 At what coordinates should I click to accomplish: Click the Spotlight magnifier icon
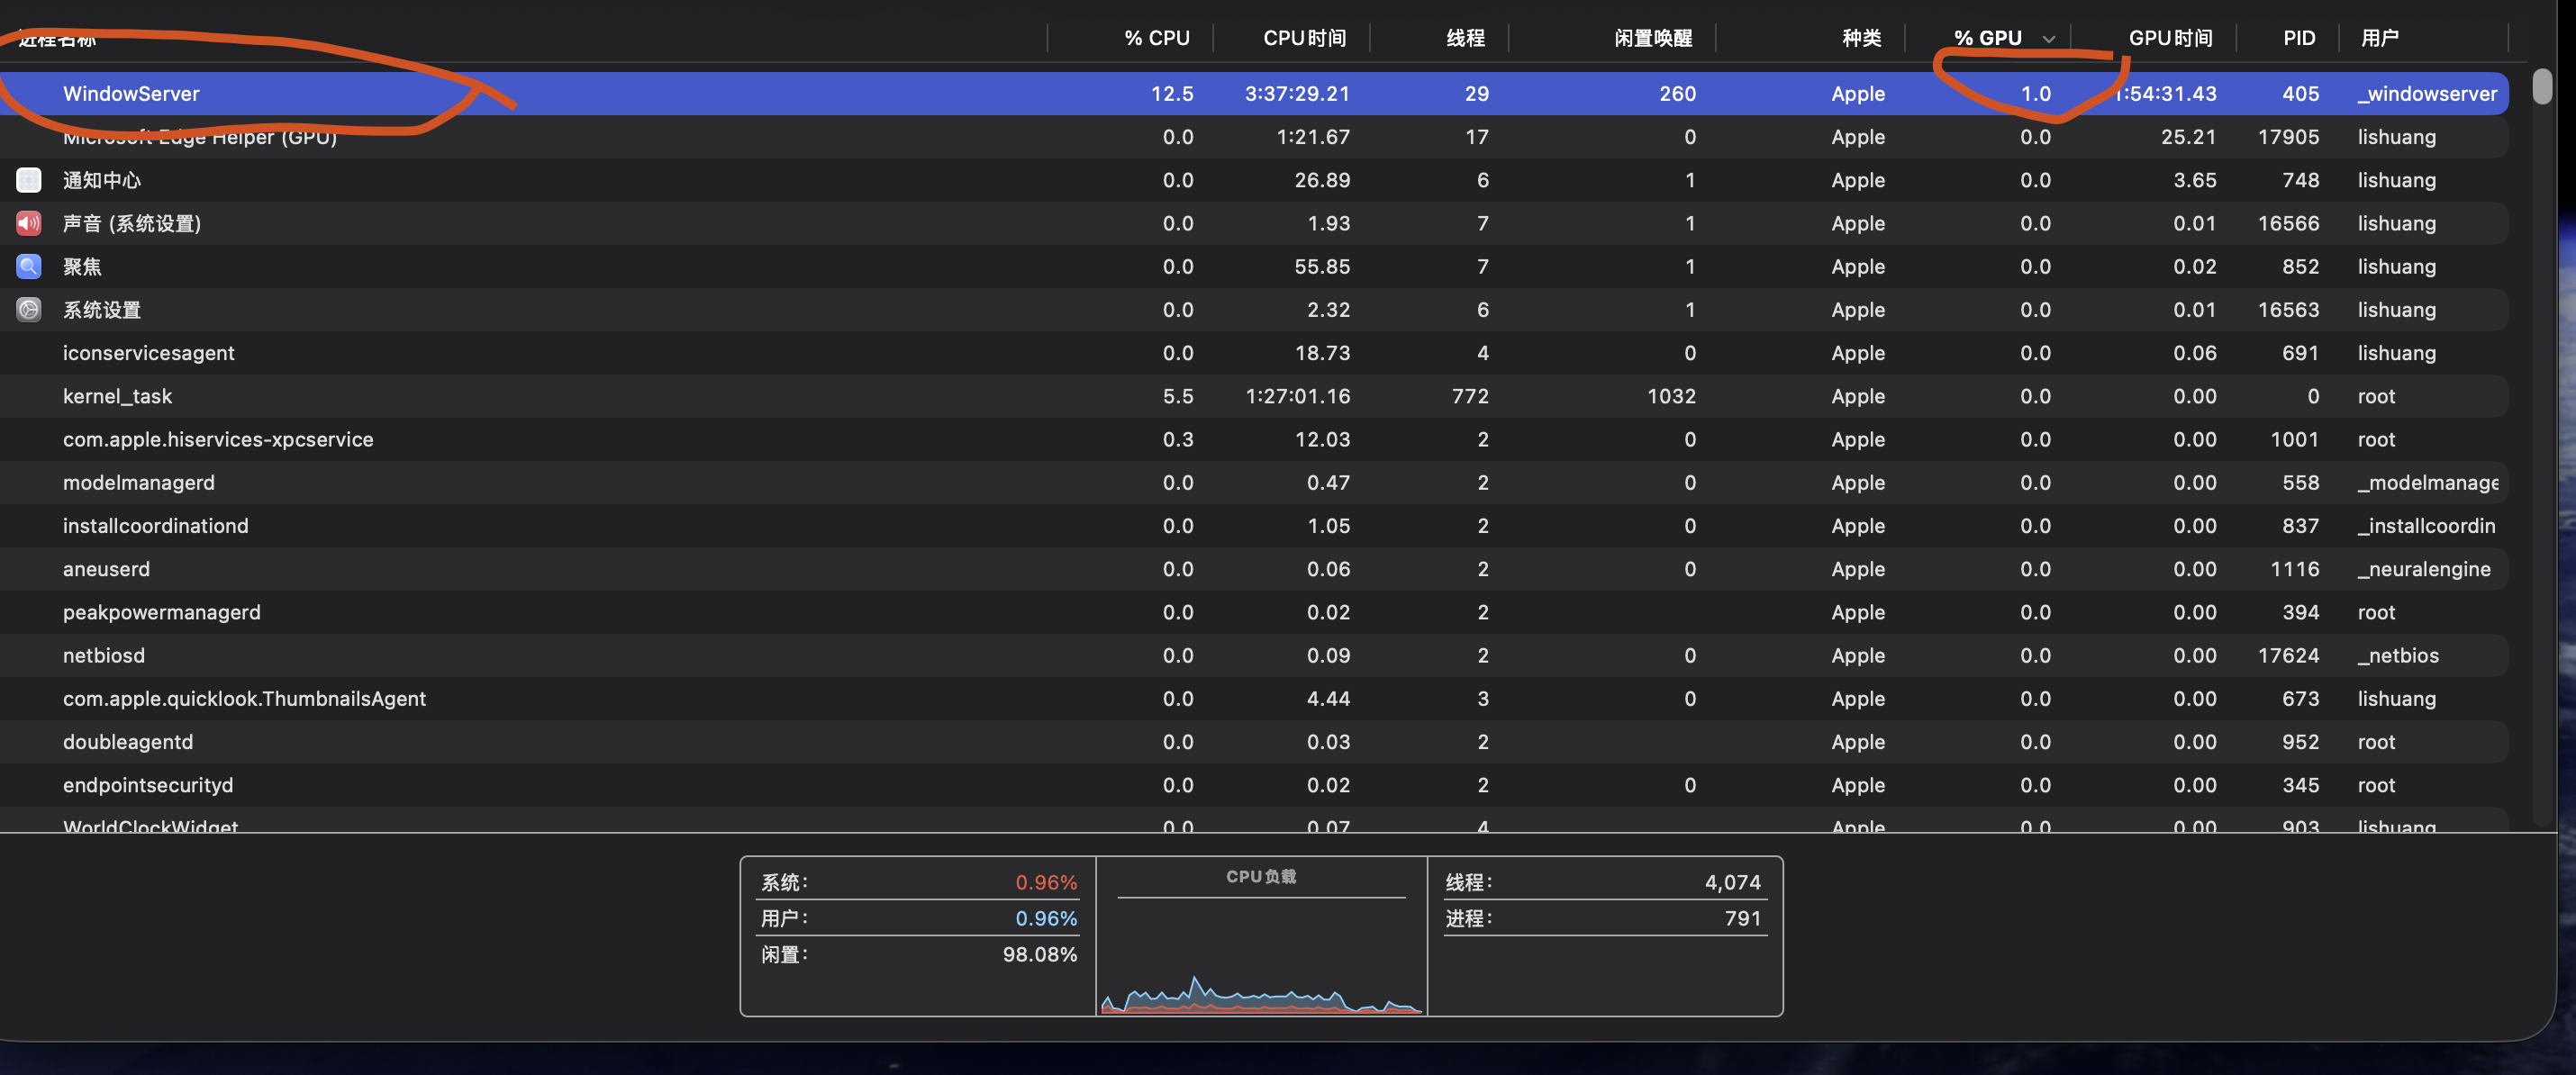point(29,266)
